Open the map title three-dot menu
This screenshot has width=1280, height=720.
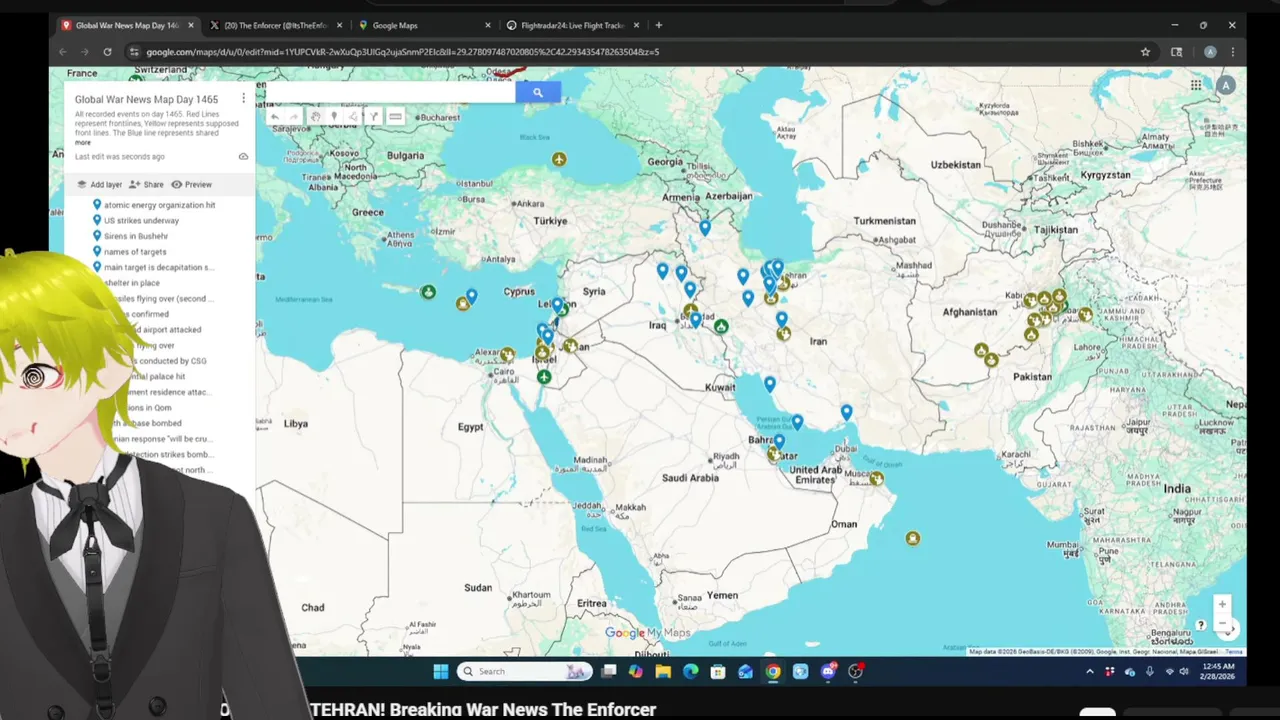point(243,98)
